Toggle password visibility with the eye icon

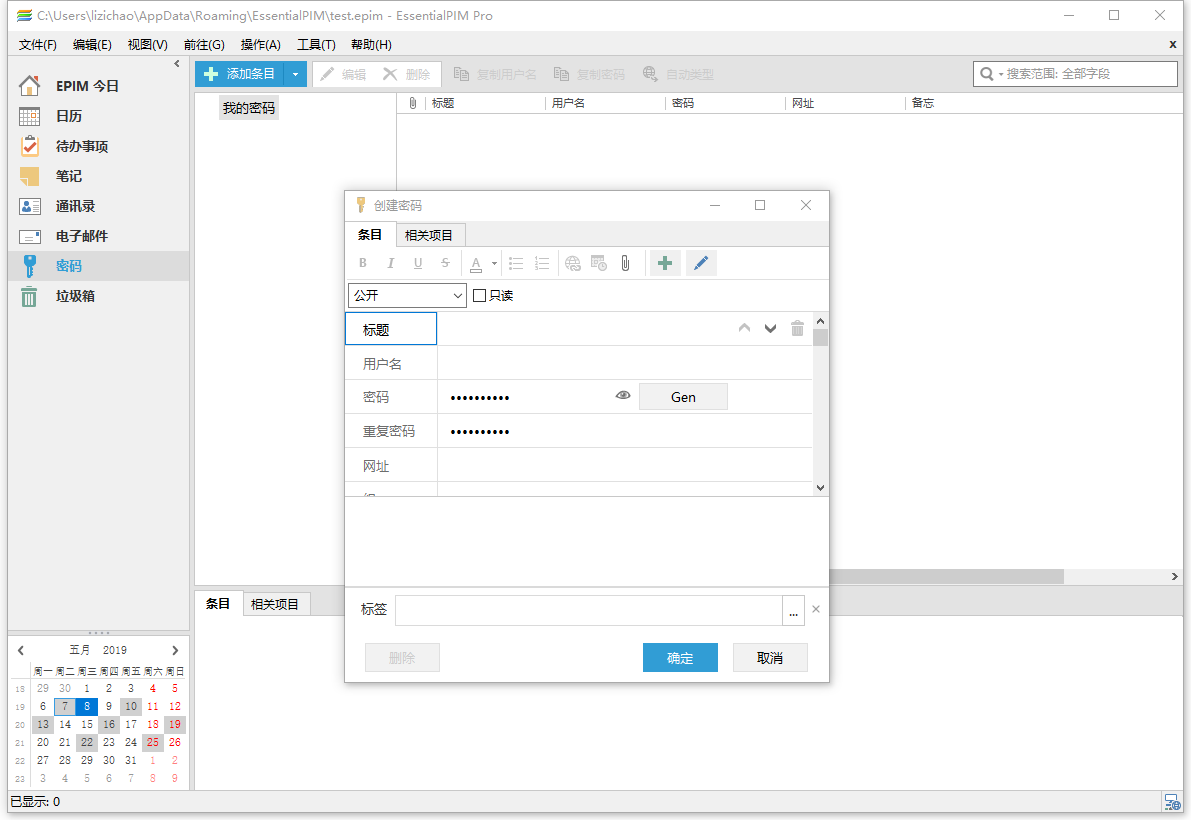tap(622, 395)
